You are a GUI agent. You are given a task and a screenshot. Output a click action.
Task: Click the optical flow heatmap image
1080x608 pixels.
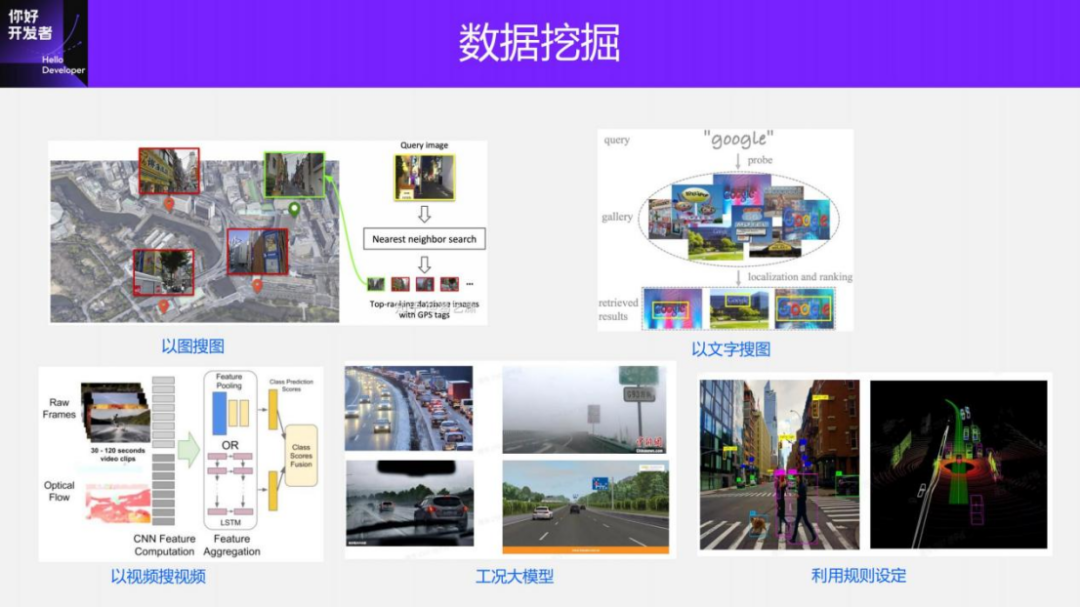(x=118, y=503)
